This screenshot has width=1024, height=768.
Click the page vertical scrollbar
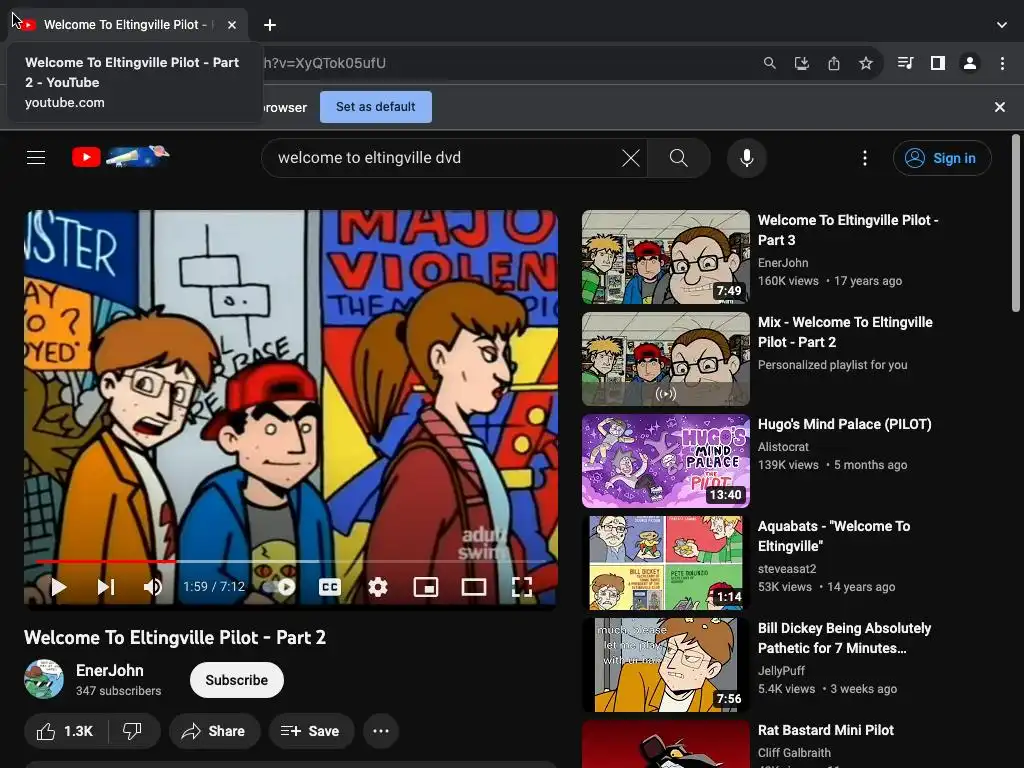pos(1016,223)
